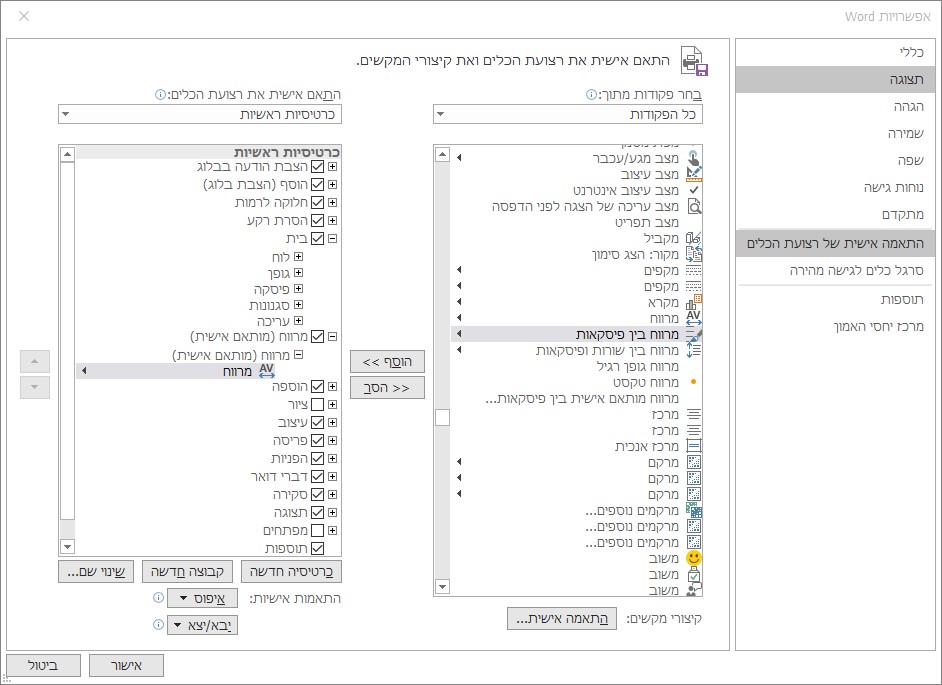The image size is (942, 685).
Task: Toggle the דברי דואר checkbox
Action: (317, 476)
